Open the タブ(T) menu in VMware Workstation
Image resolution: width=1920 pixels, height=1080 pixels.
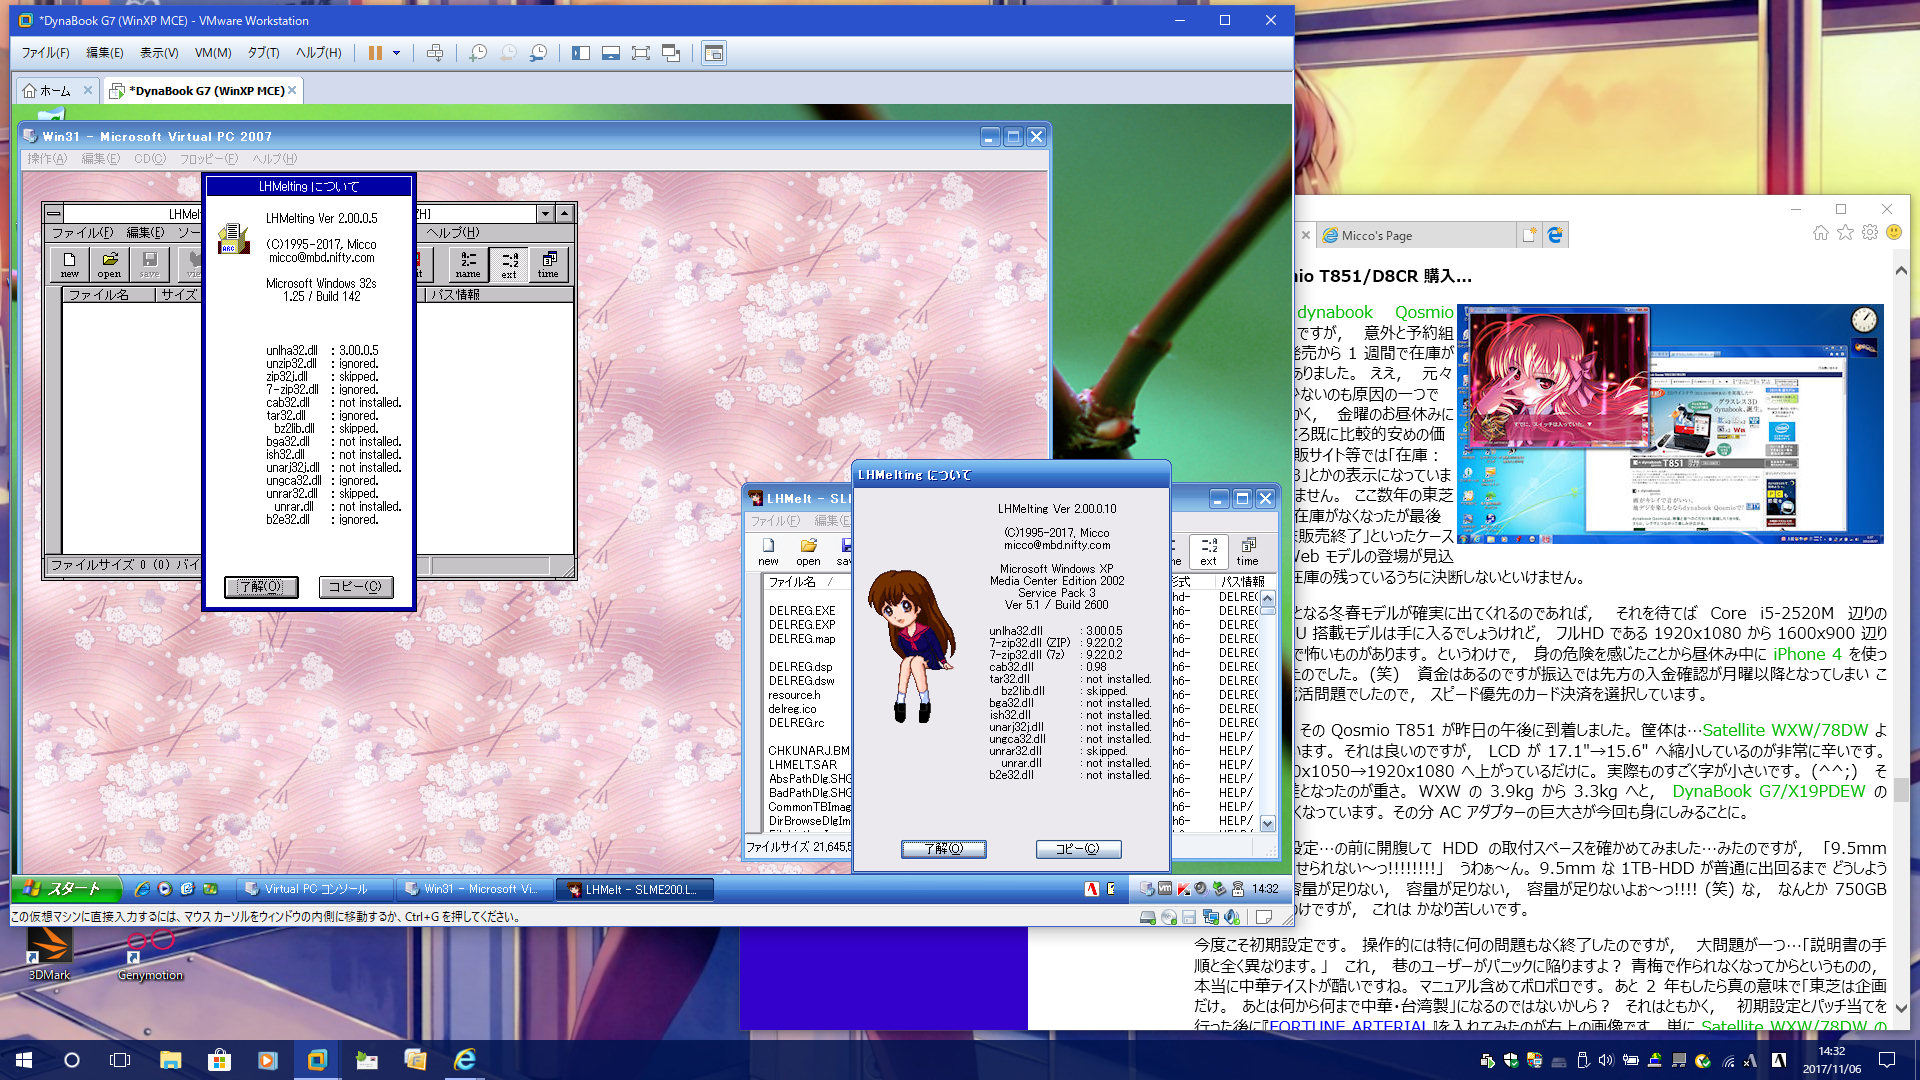(x=264, y=53)
